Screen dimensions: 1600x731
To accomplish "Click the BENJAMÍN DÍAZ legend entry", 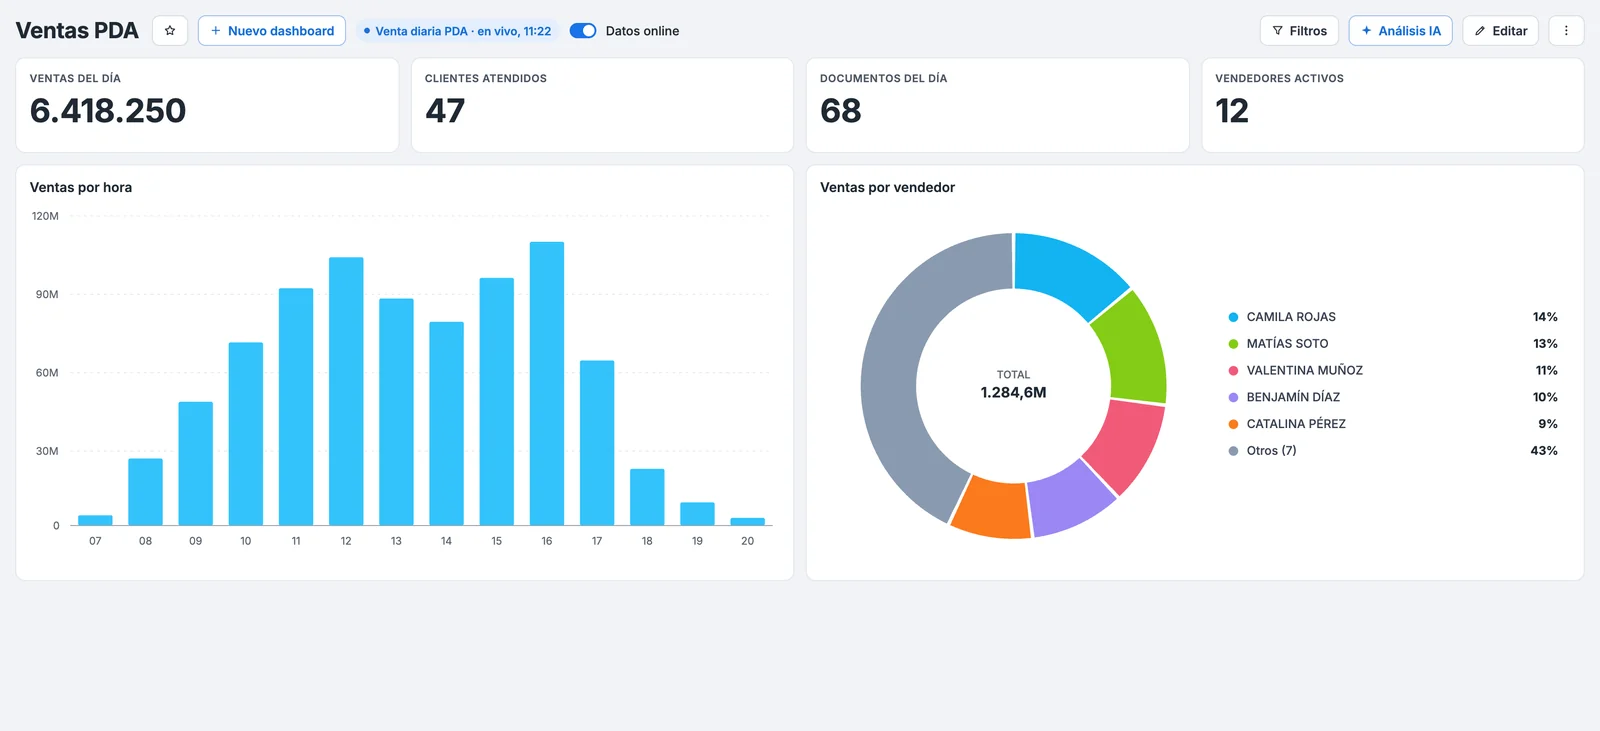I will 1392,397.
